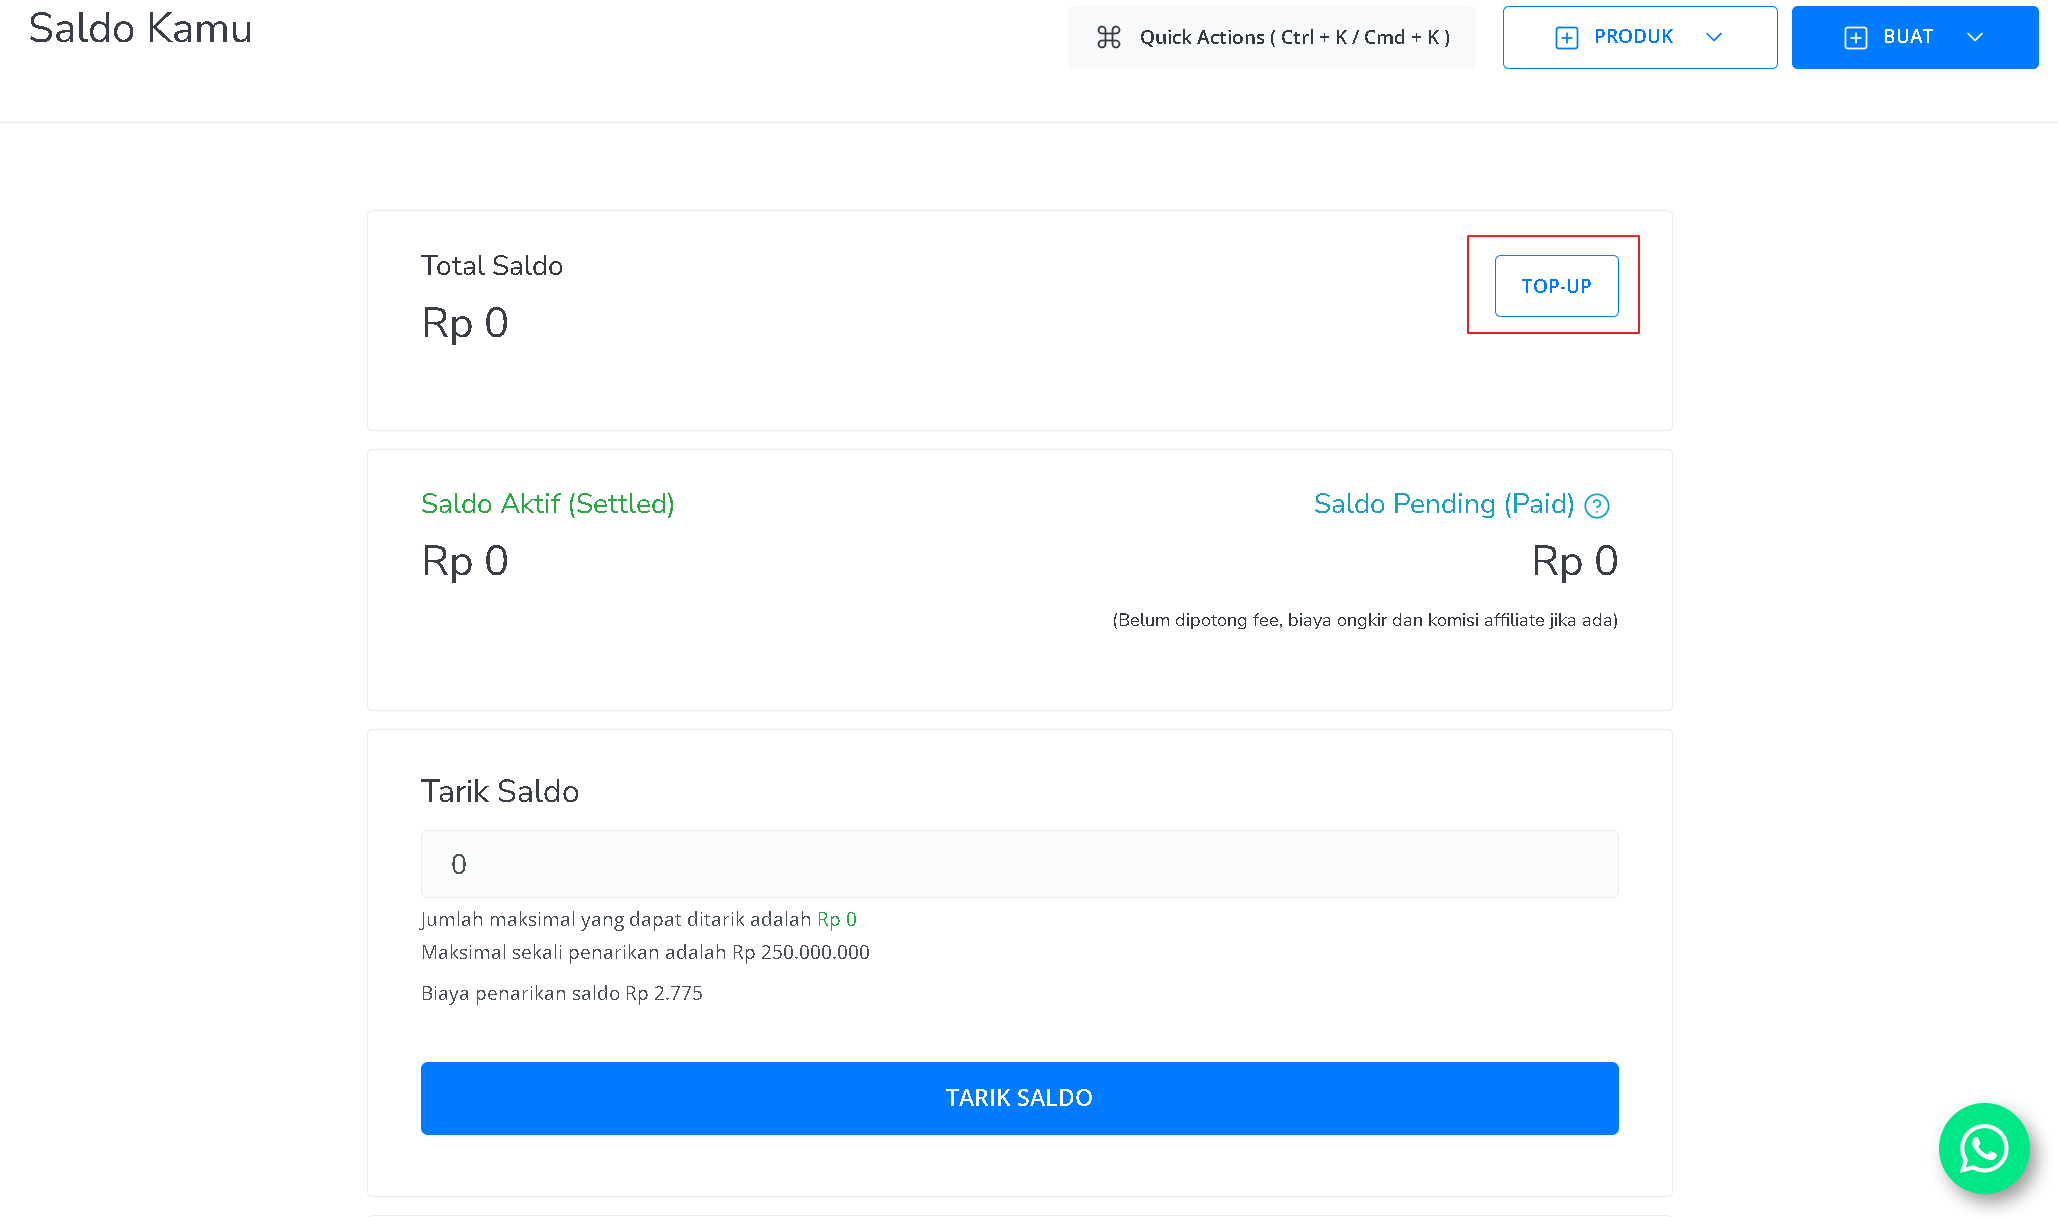
Task: Show help tooltip for Saldo Pending
Action: point(1597,506)
